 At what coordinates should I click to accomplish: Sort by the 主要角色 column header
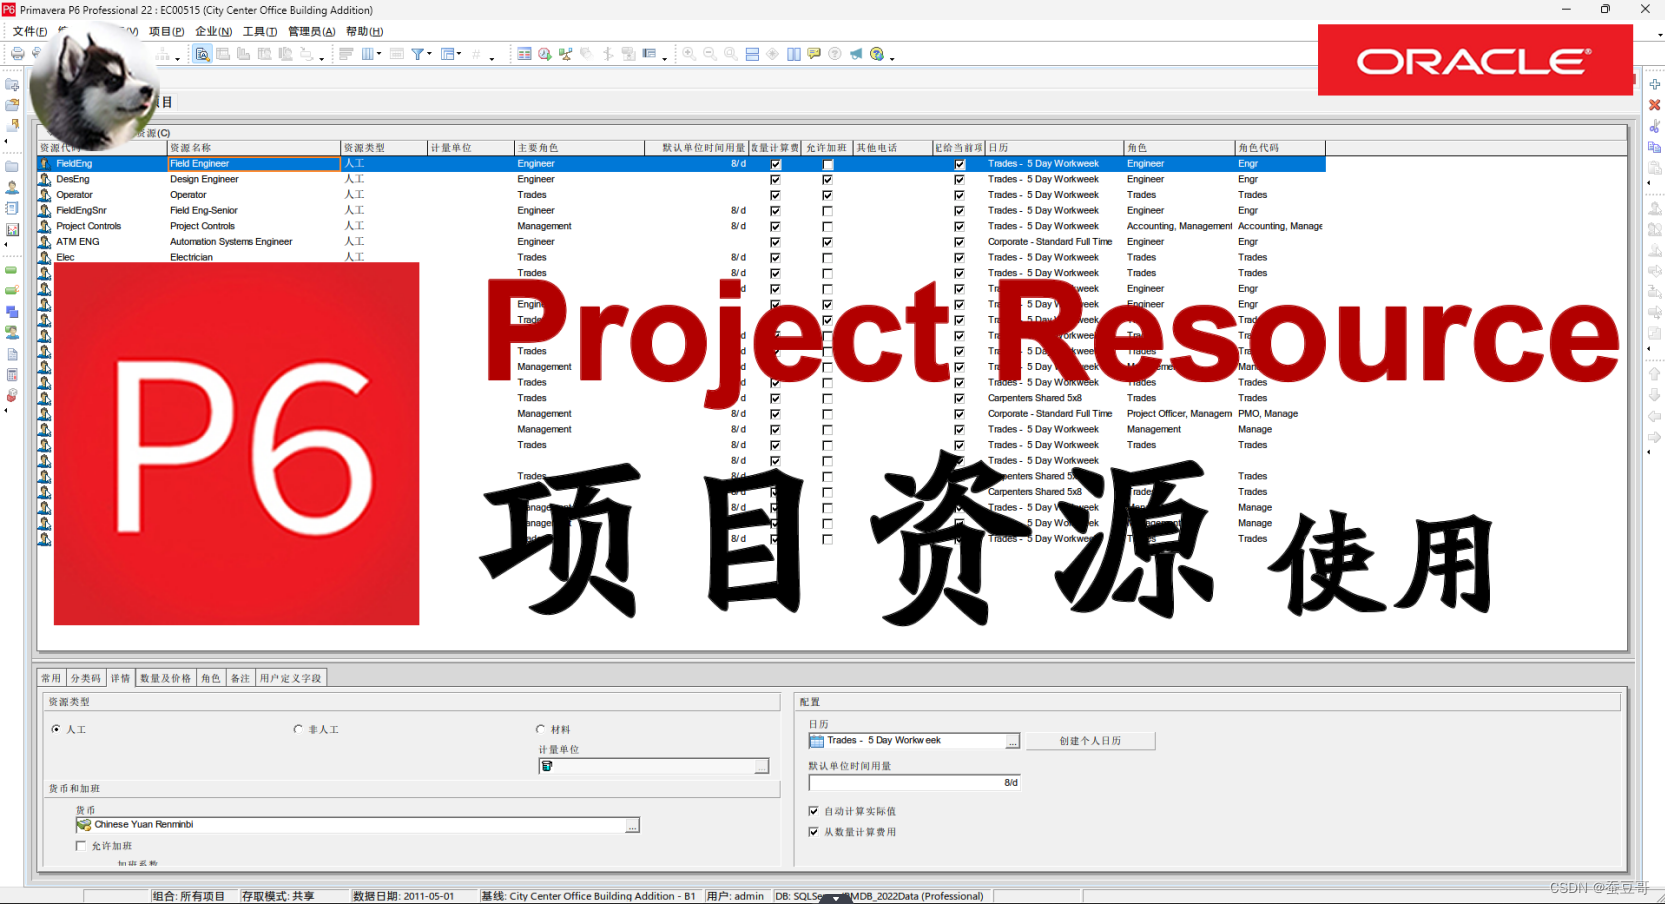pyautogui.click(x=579, y=148)
